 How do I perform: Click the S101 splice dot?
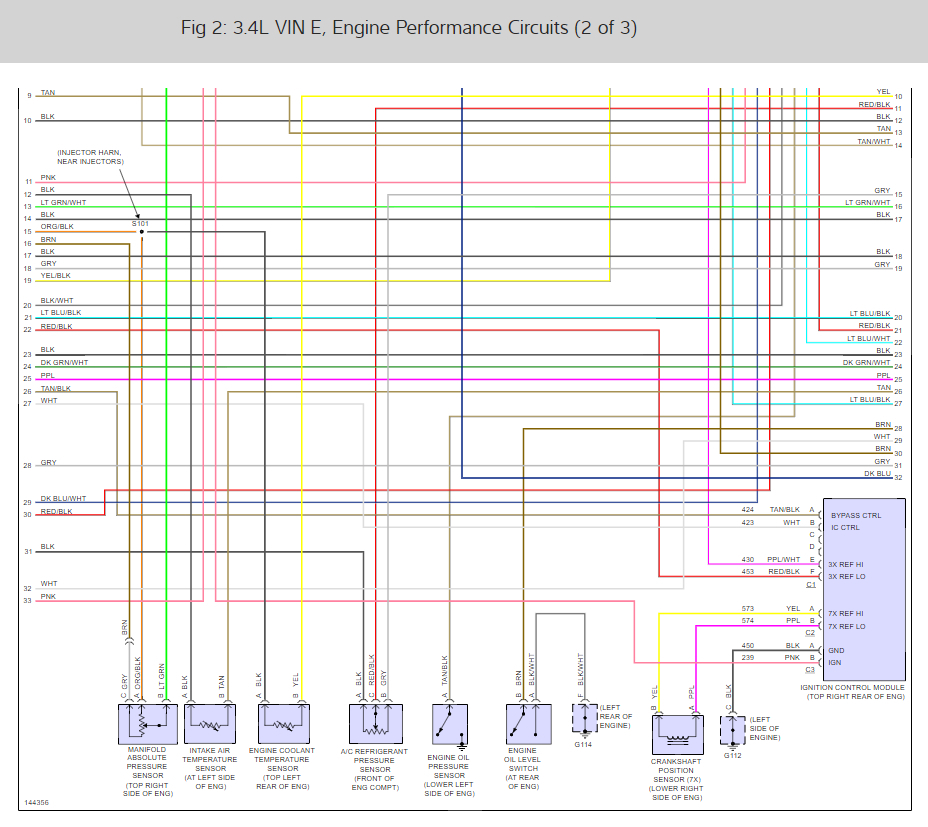click(x=141, y=231)
